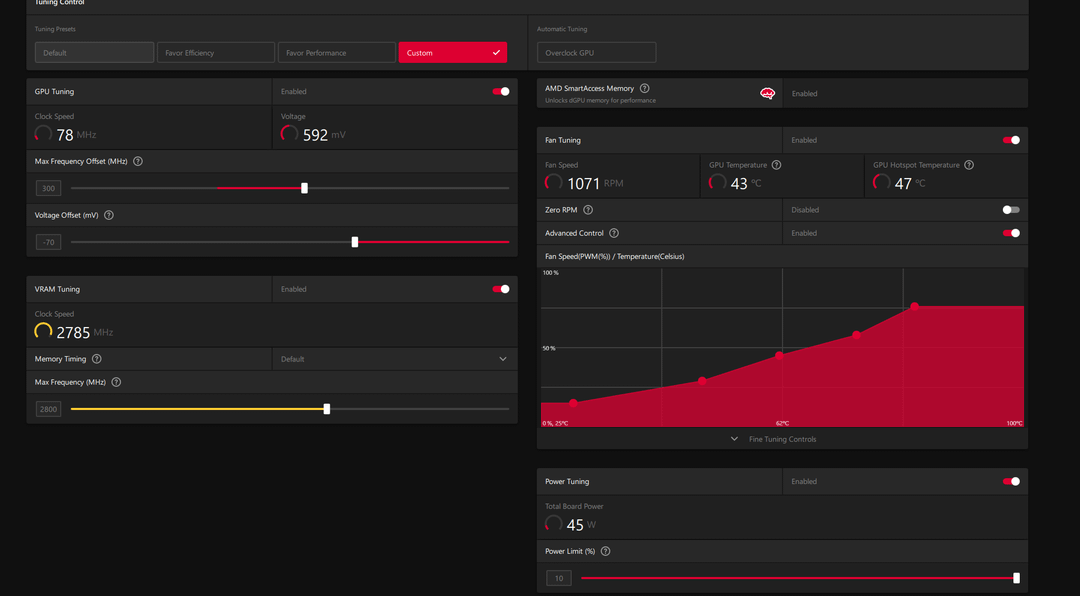The image size is (1080, 596).
Task: Click help icon next to Voltage Offset
Action: point(109,215)
